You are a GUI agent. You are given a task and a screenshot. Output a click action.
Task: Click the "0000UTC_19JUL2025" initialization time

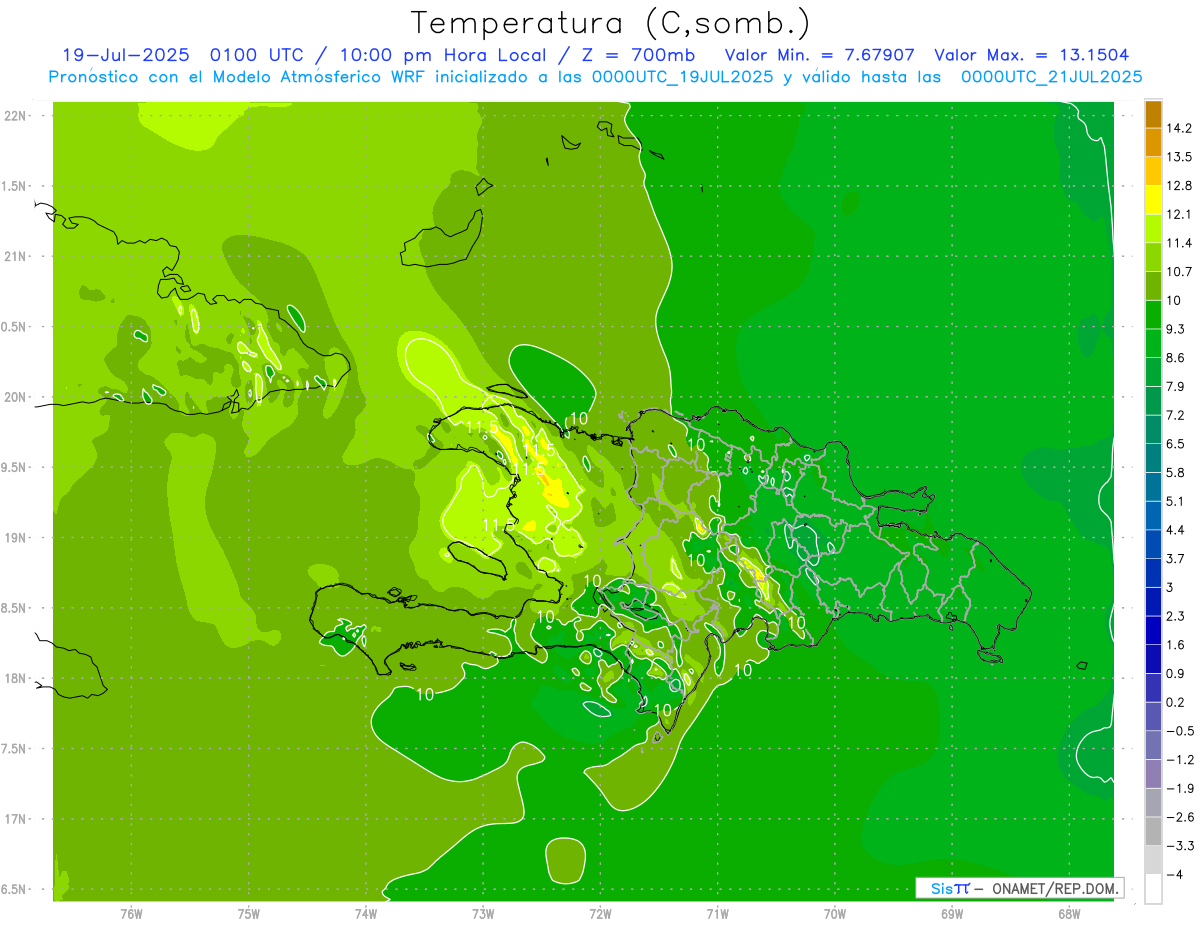pos(683,76)
